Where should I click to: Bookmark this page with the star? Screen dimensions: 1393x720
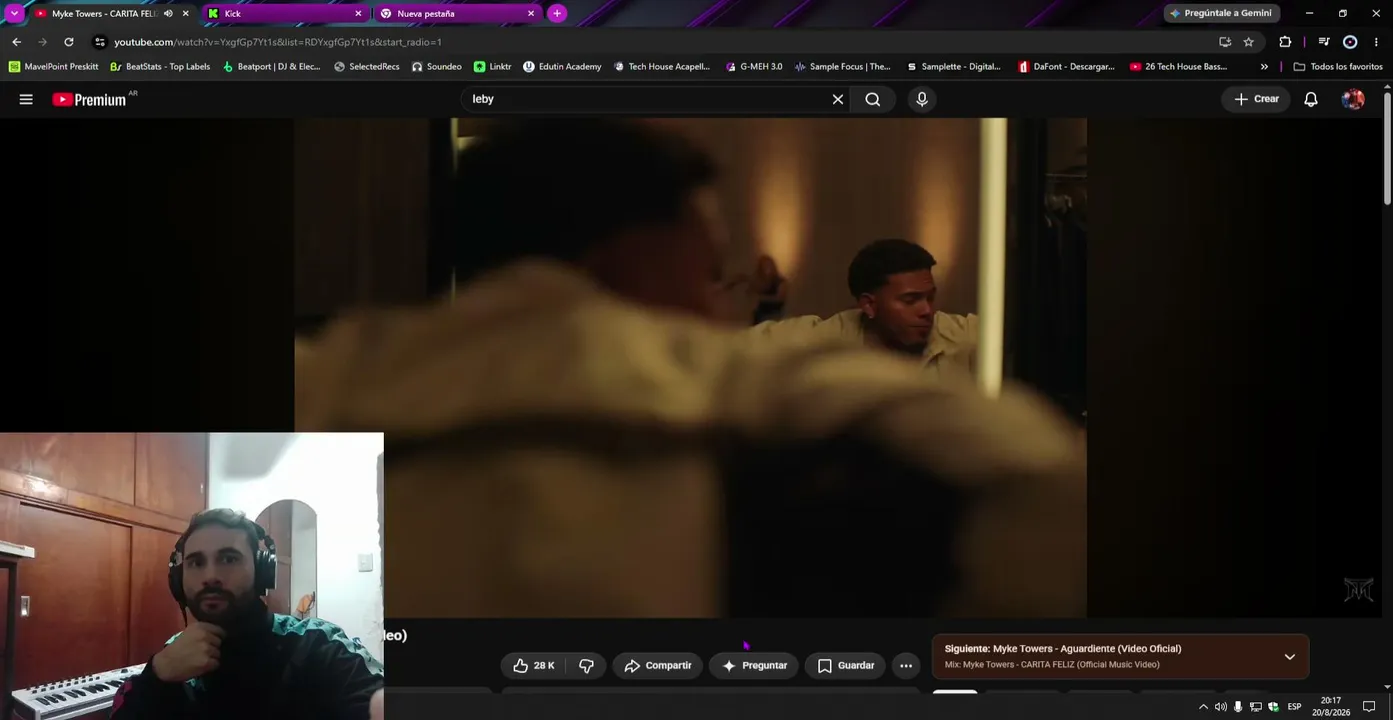(x=1249, y=42)
